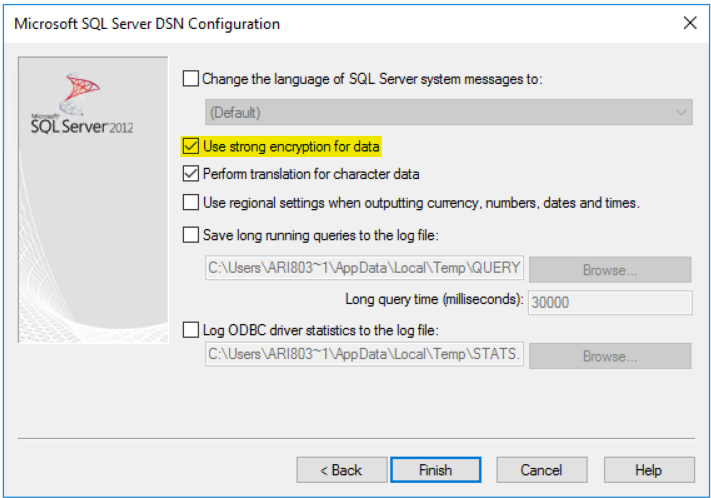Click the language dropdown chevron arrow

pyautogui.click(x=681, y=112)
